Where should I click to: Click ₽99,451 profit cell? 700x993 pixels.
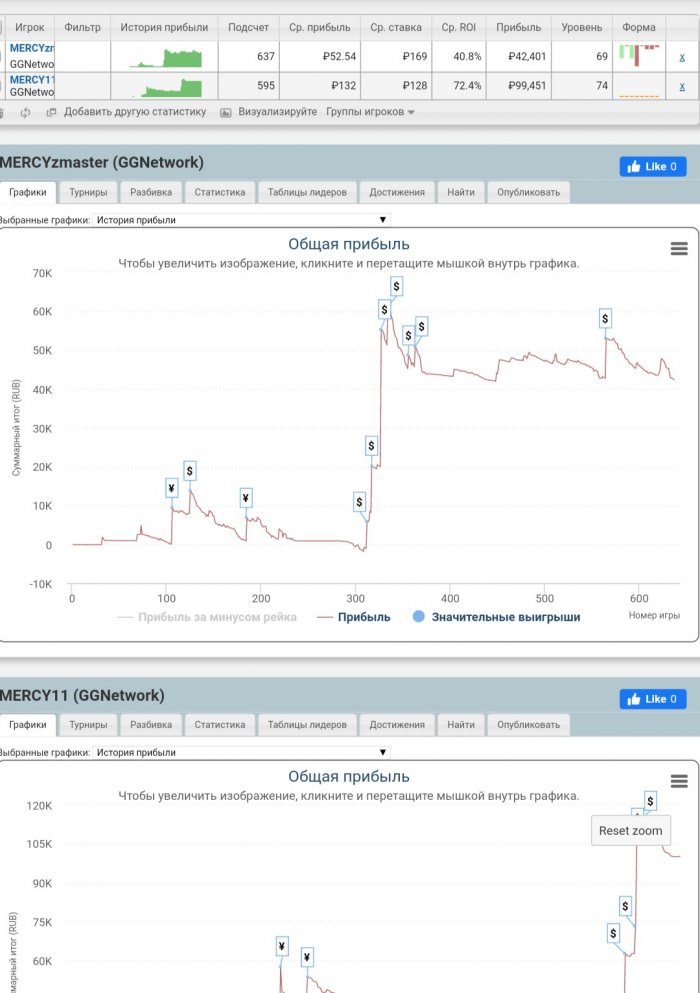[x=518, y=85]
